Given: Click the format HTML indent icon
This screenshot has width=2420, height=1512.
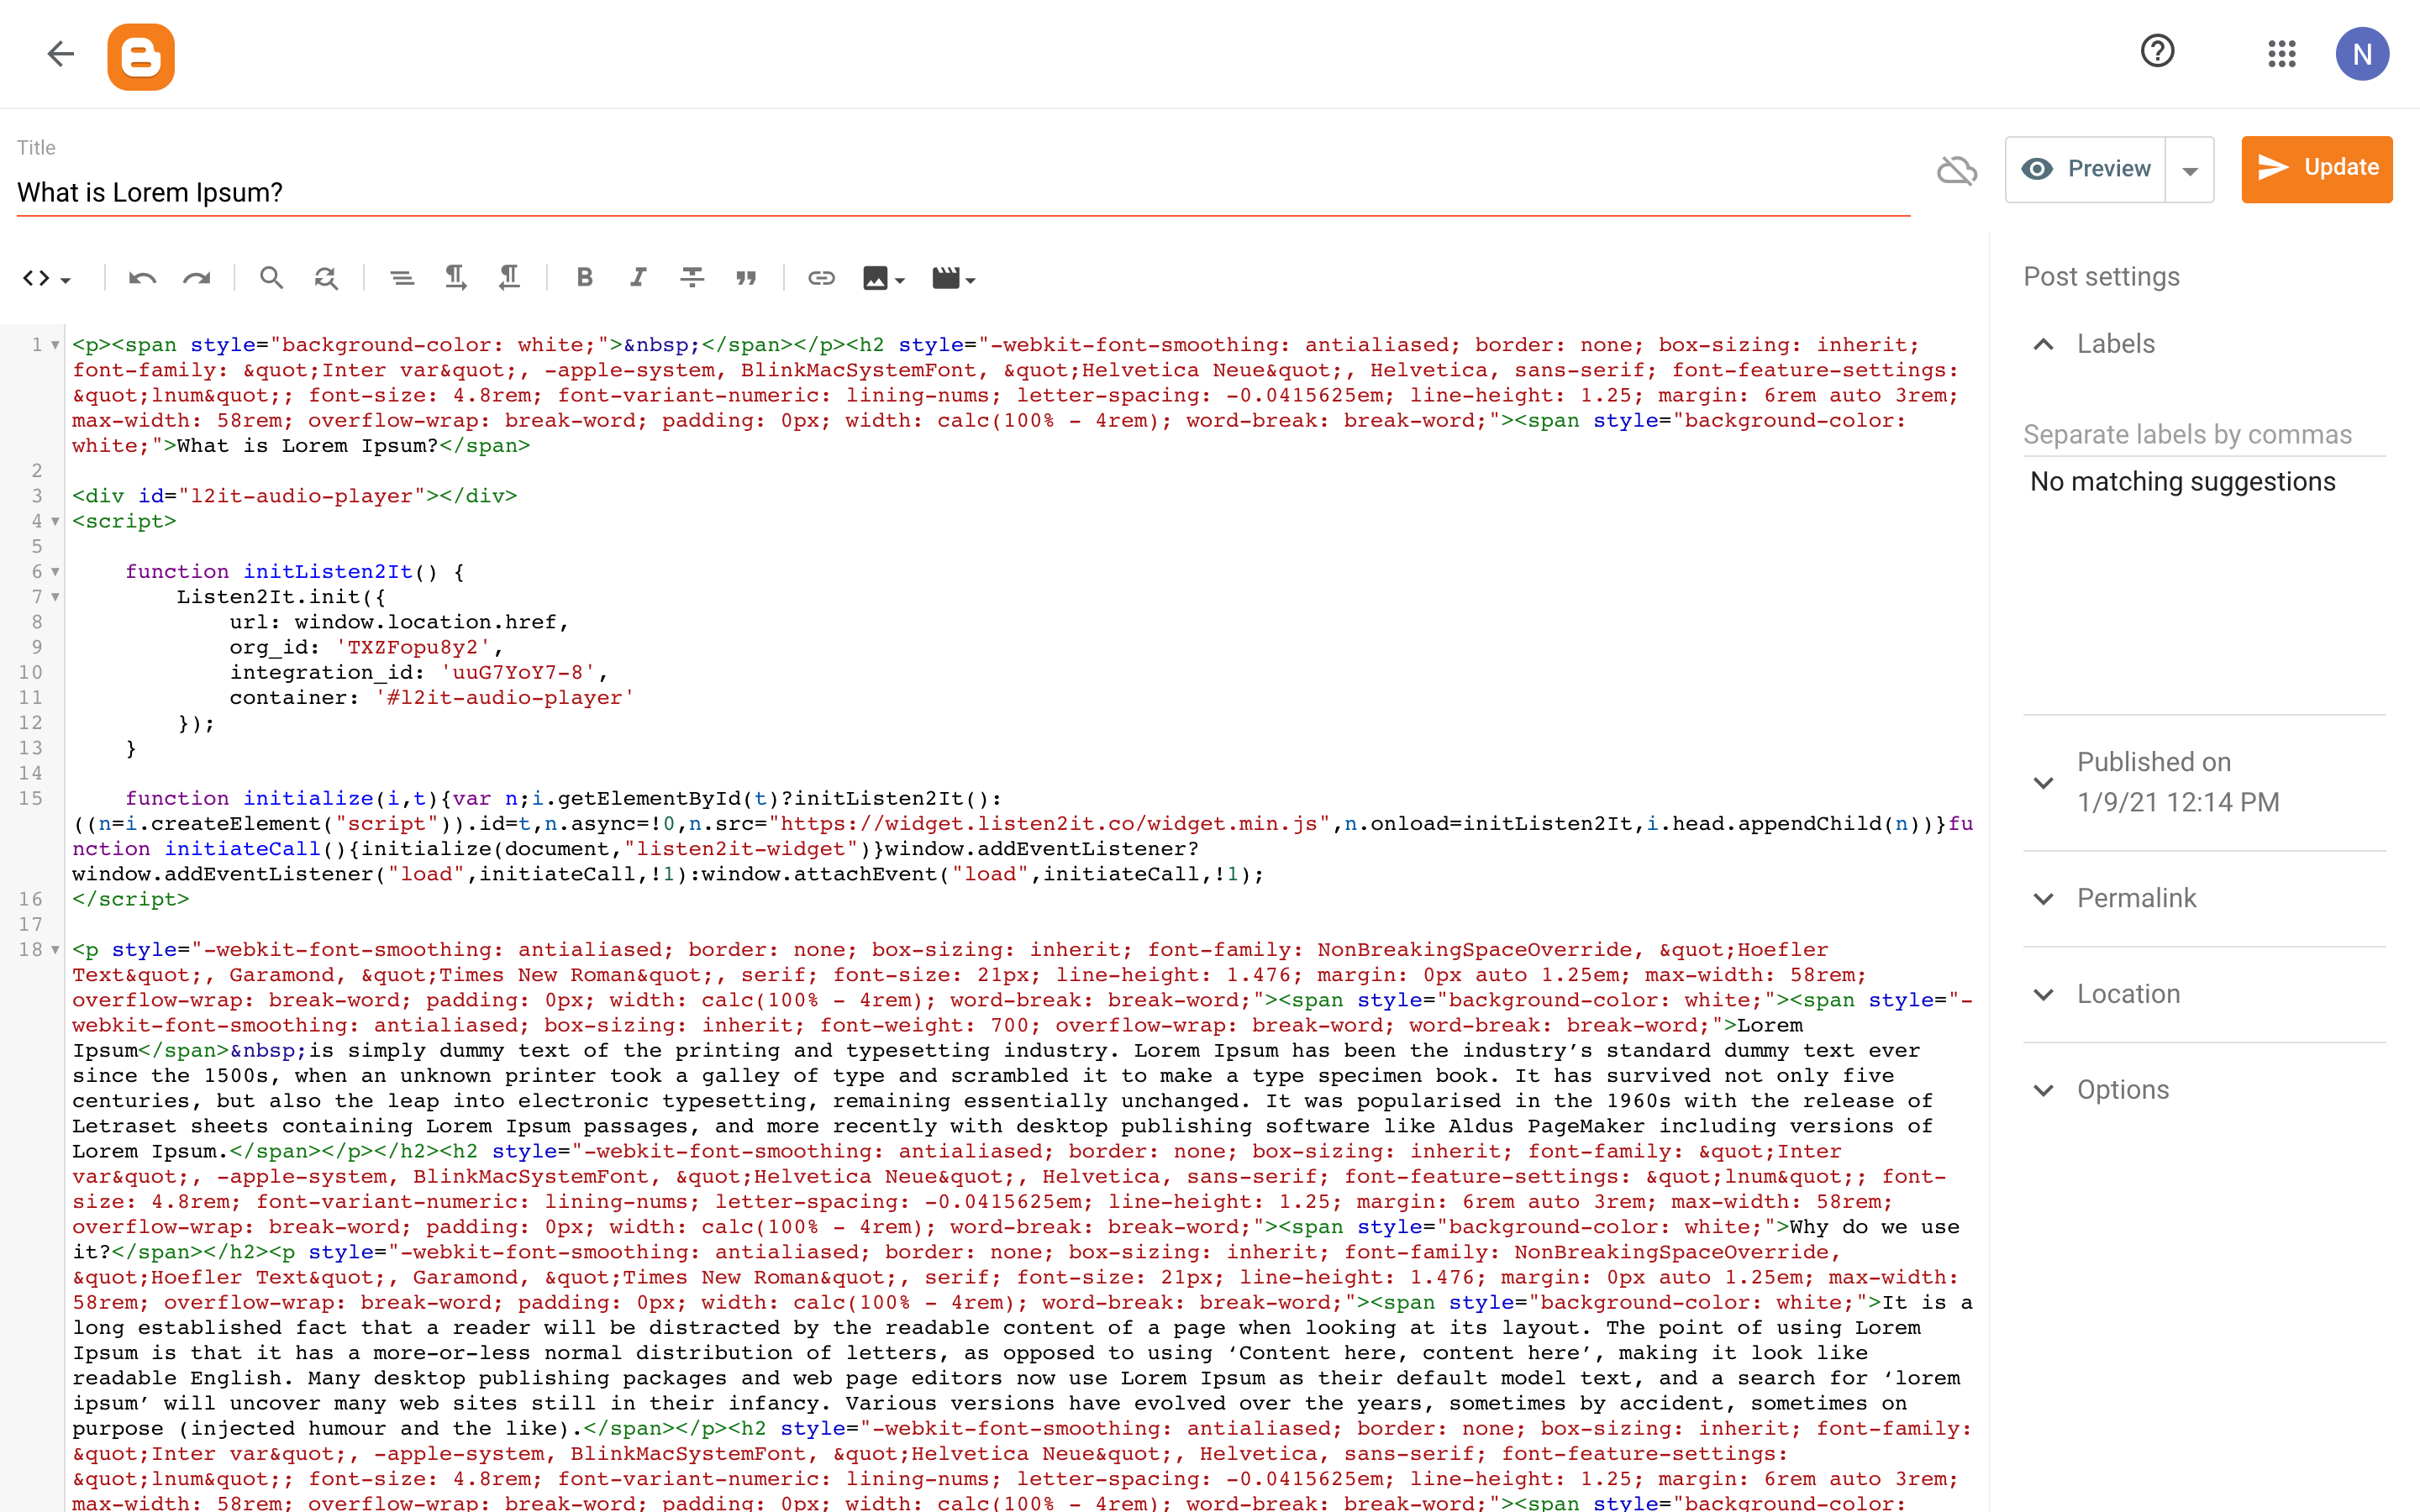Looking at the screenshot, I should tap(402, 278).
